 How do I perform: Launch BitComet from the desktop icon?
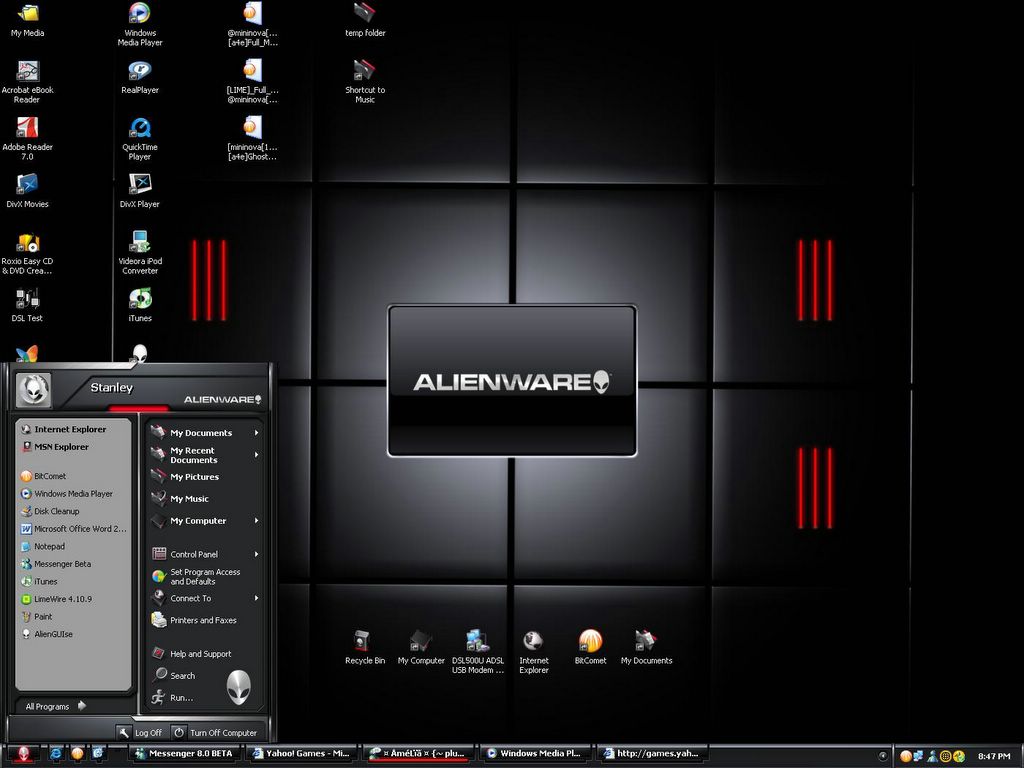tap(590, 647)
